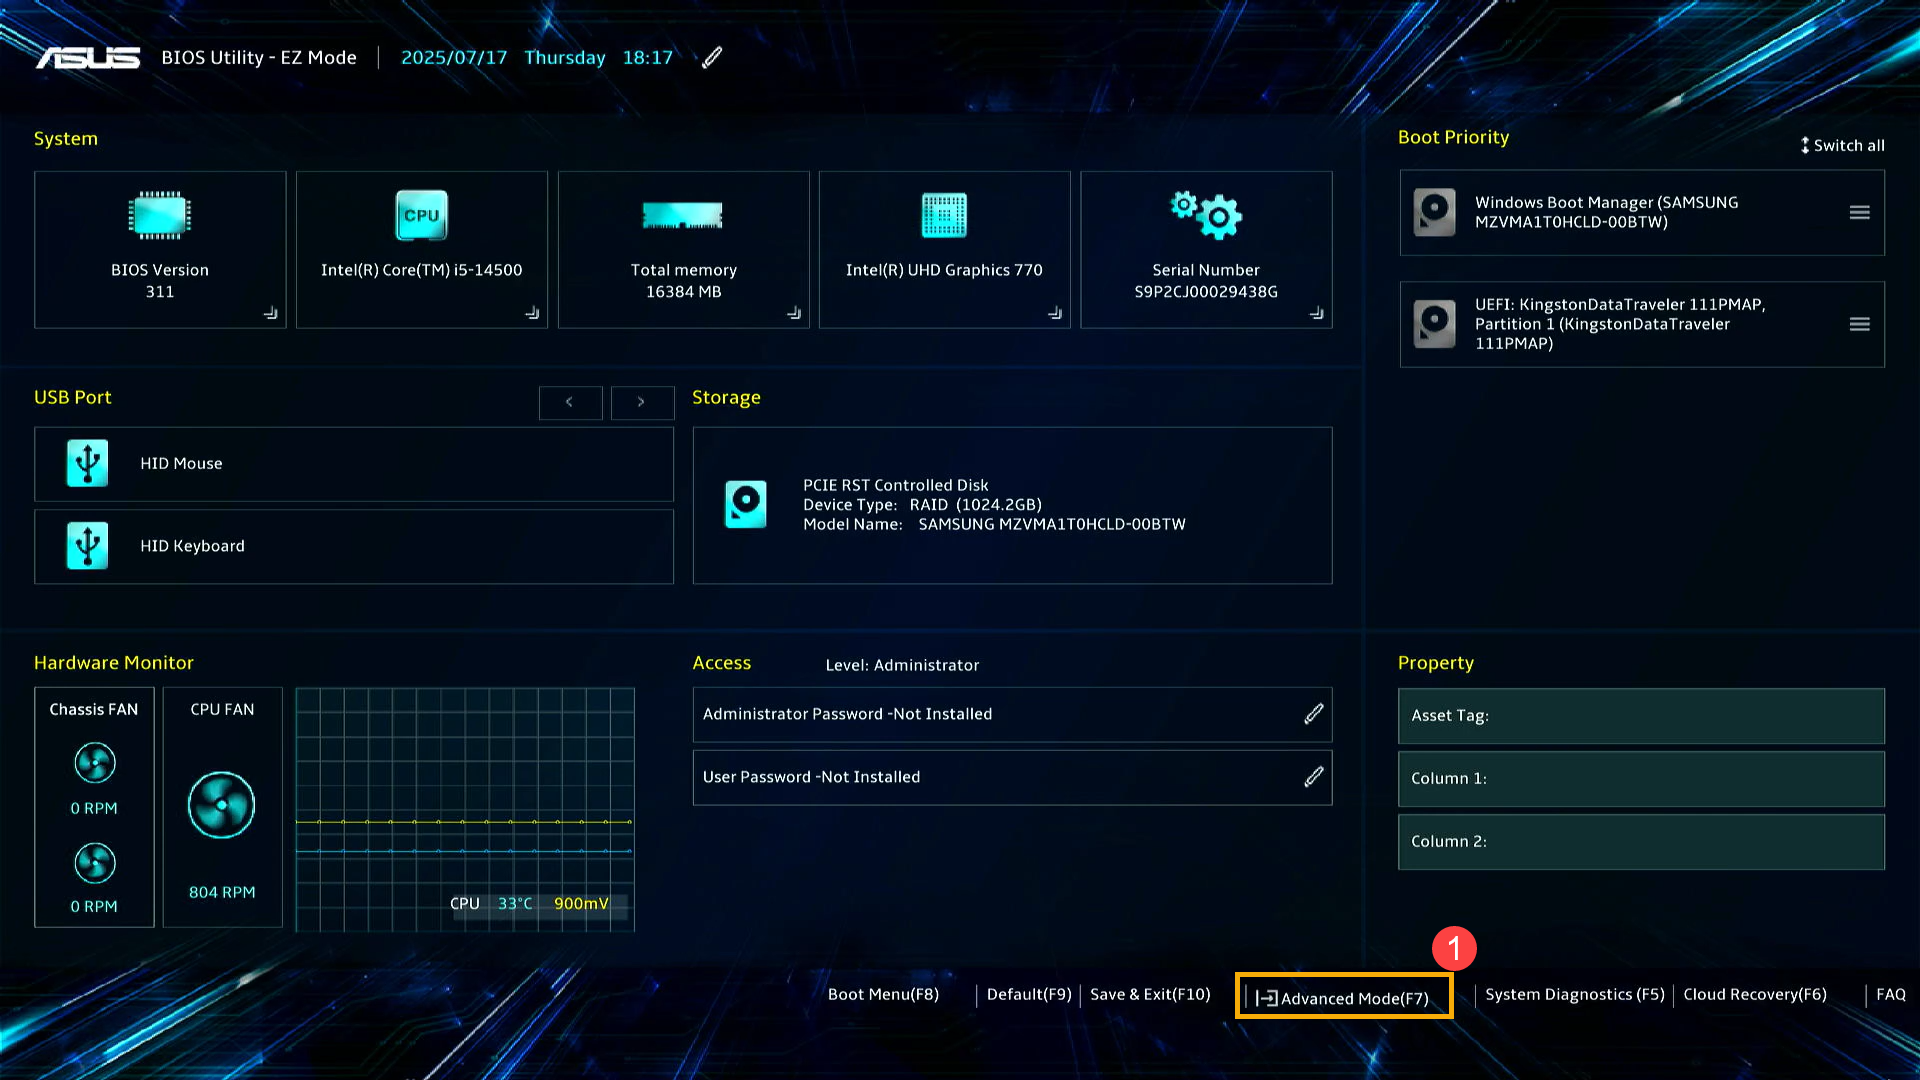Select UEFI KingstonDataTraveler boot entry
This screenshot has height=1080, width=1920.
[x=1642, y=324]
